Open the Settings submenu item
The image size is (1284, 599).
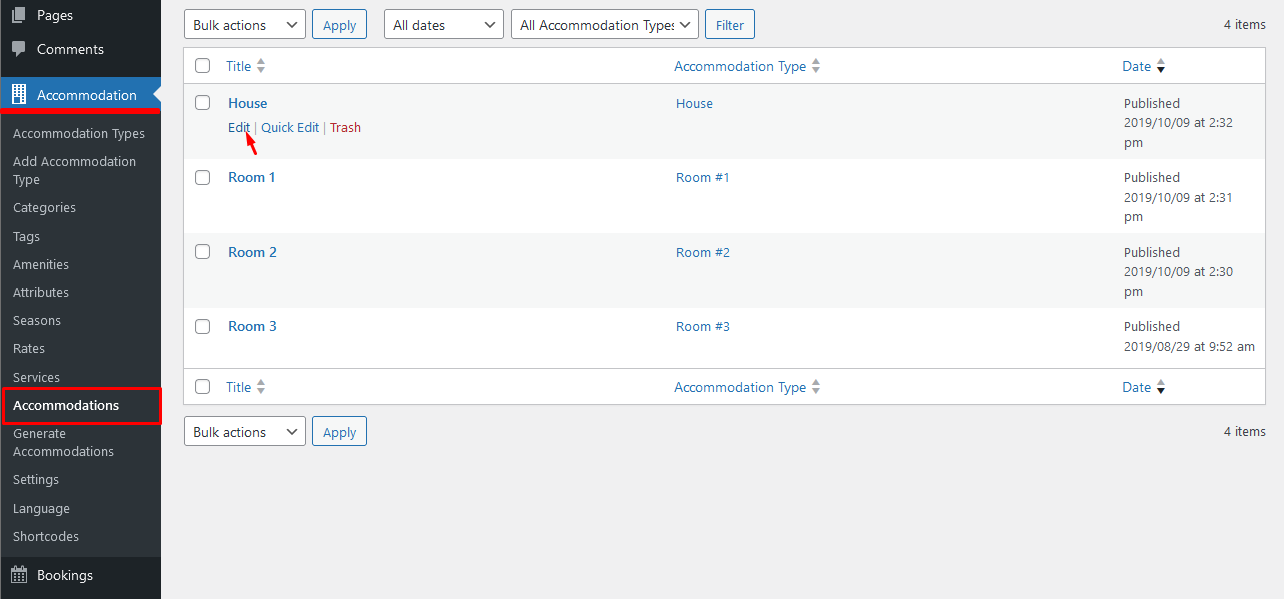click(36, 480)
